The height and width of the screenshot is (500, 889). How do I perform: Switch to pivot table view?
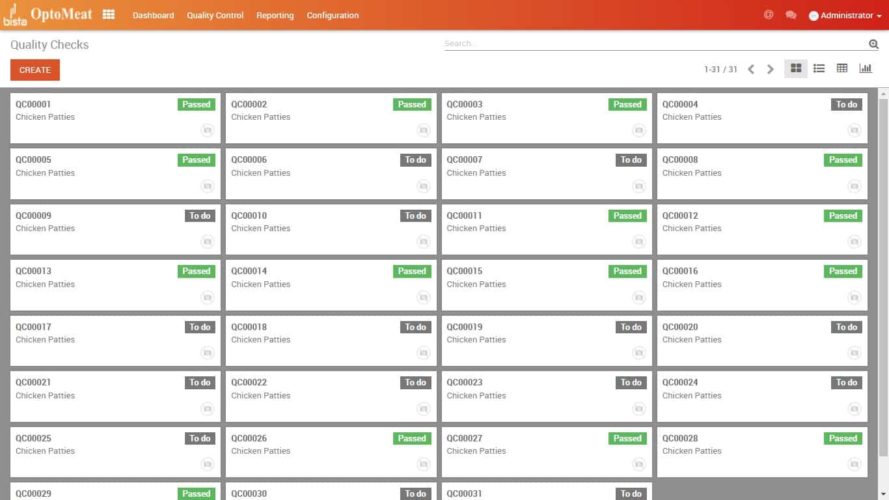click(x=842, y=68)
